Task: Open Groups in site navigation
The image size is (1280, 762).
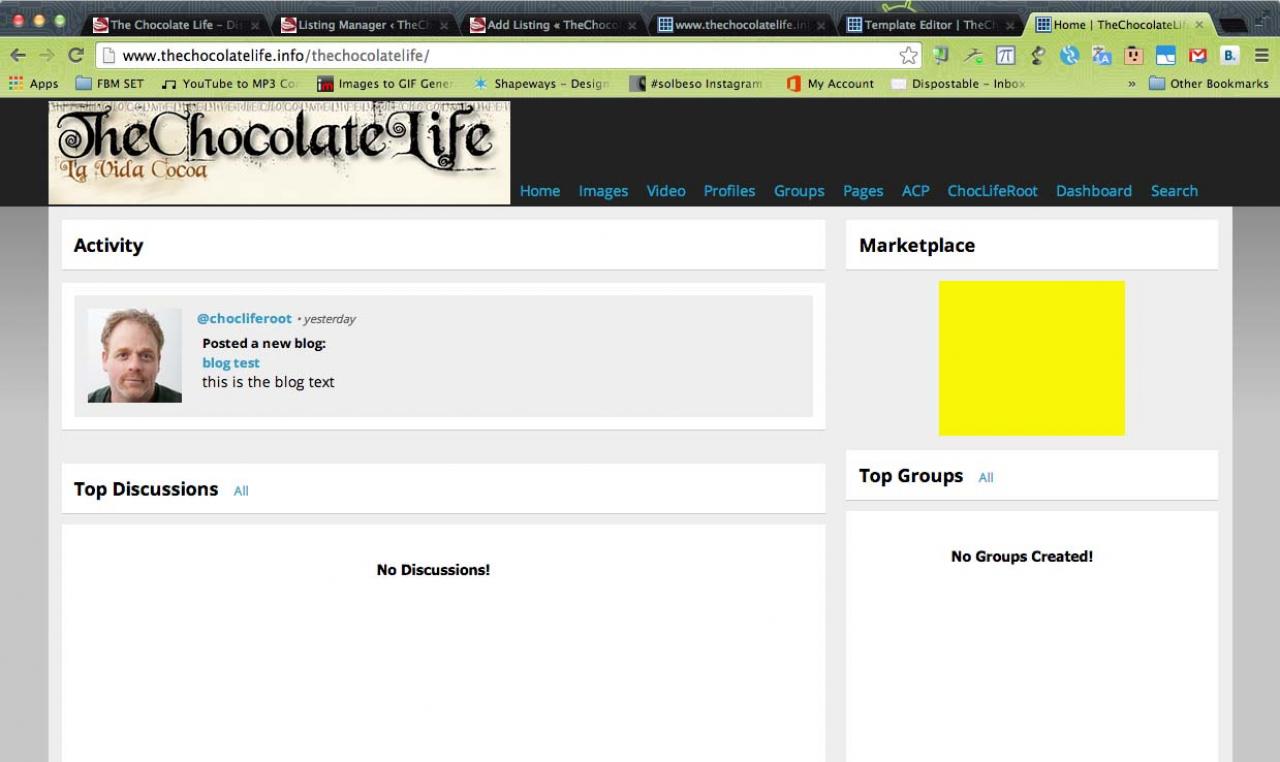Action: click(x=799, y=191)
